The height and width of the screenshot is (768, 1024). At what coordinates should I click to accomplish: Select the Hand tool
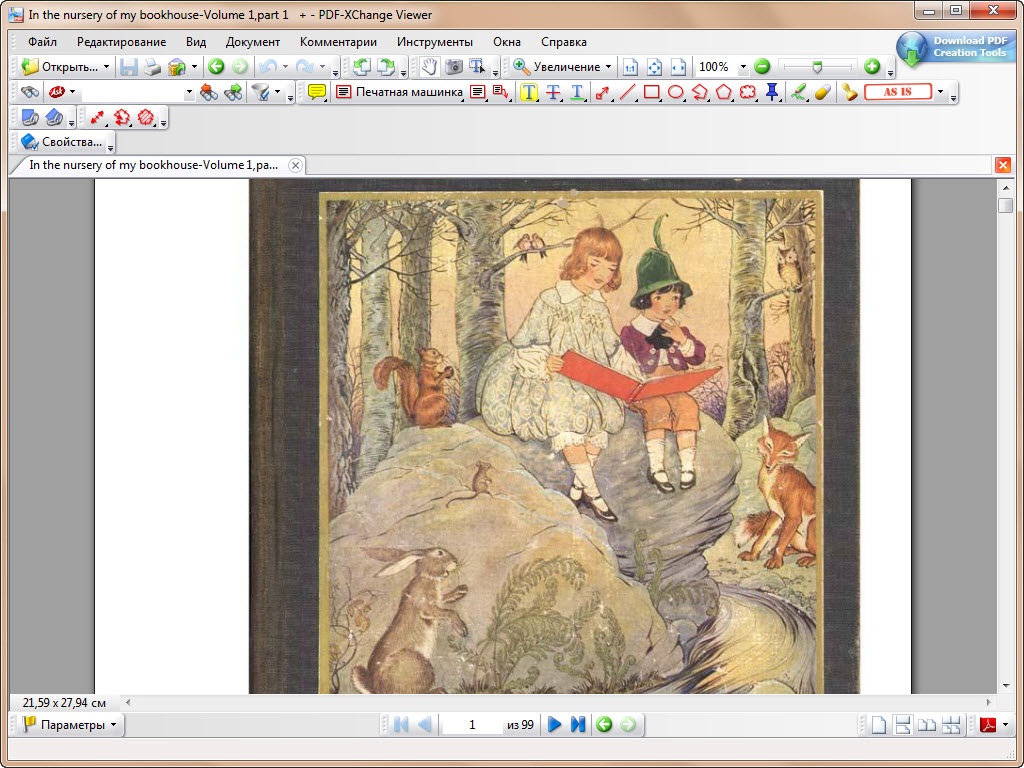[430, 66]
